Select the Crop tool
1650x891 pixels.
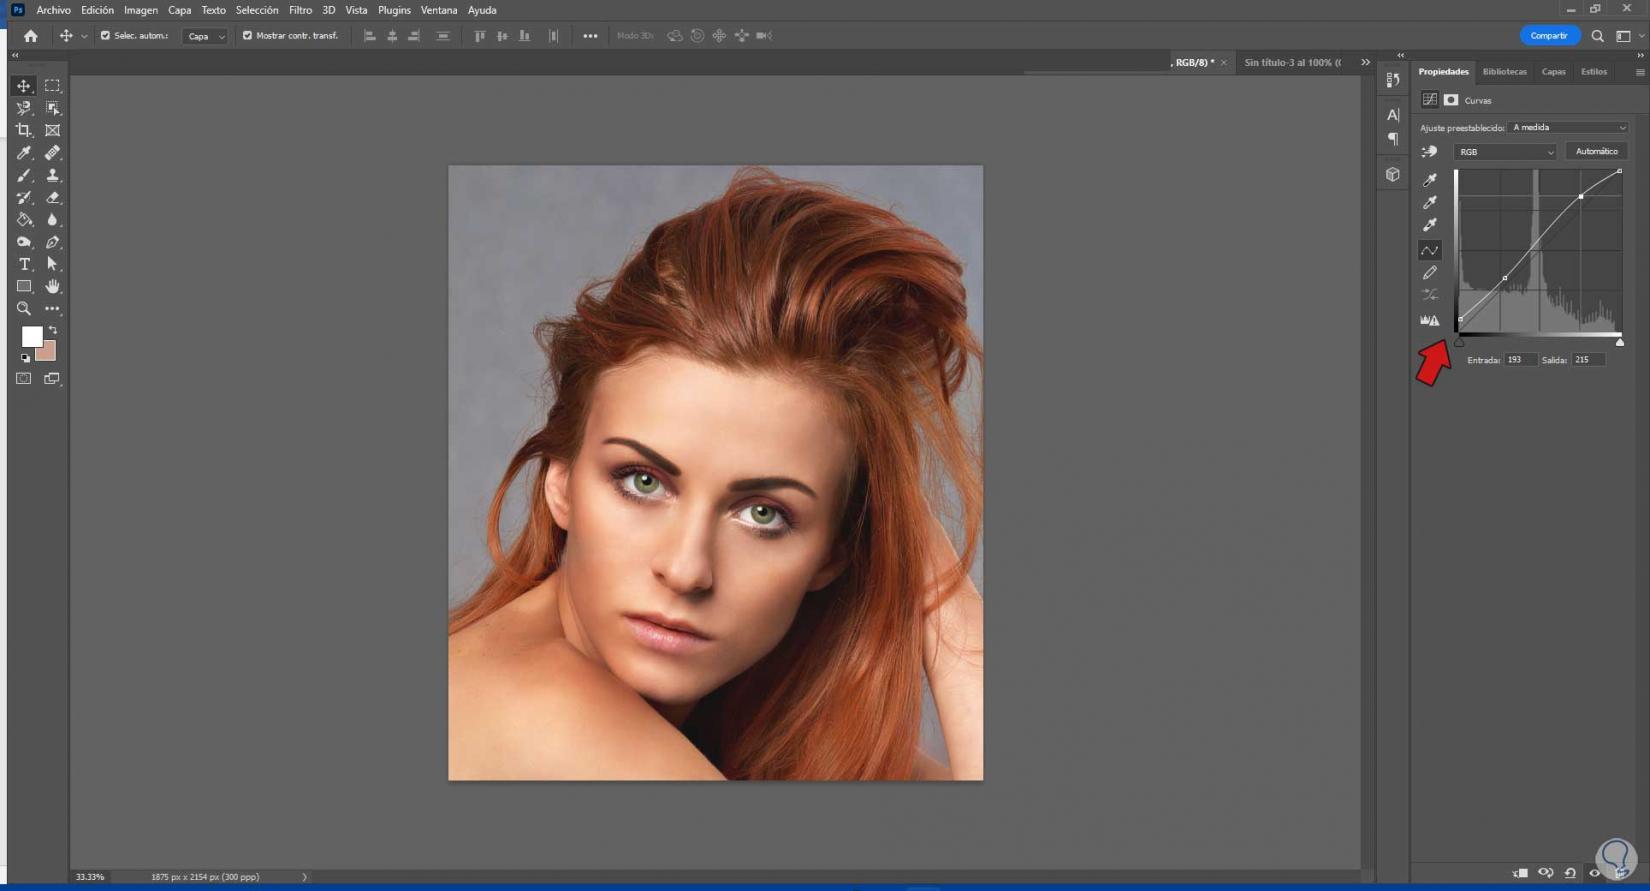coord(24,130)
